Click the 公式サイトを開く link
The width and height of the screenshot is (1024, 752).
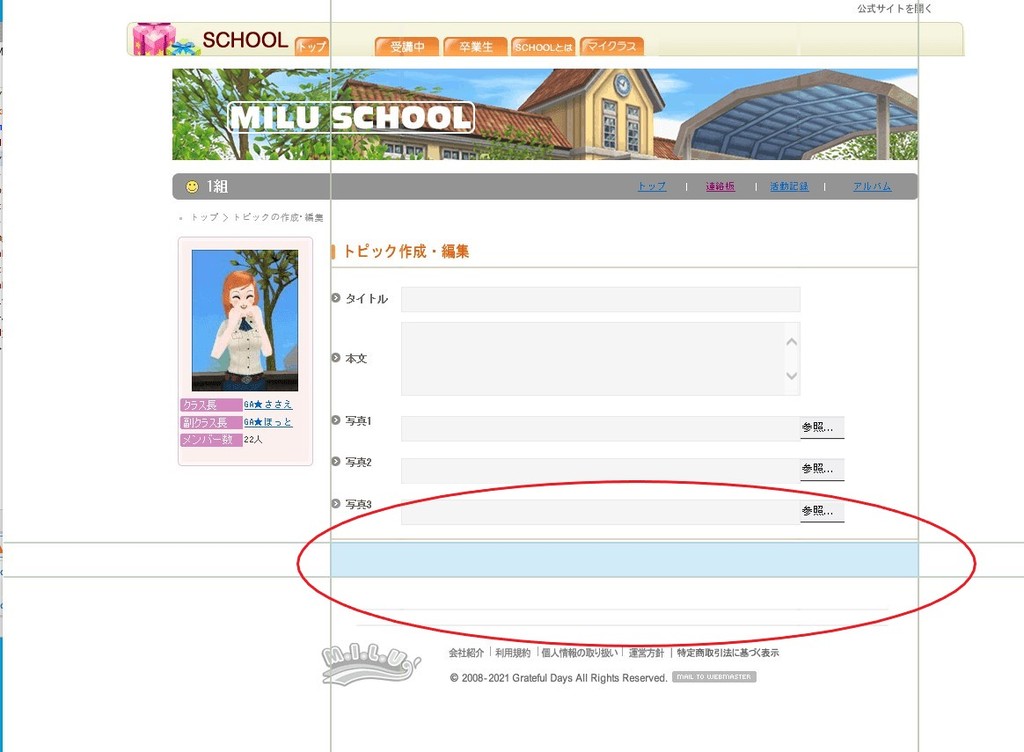click(894, 8)
